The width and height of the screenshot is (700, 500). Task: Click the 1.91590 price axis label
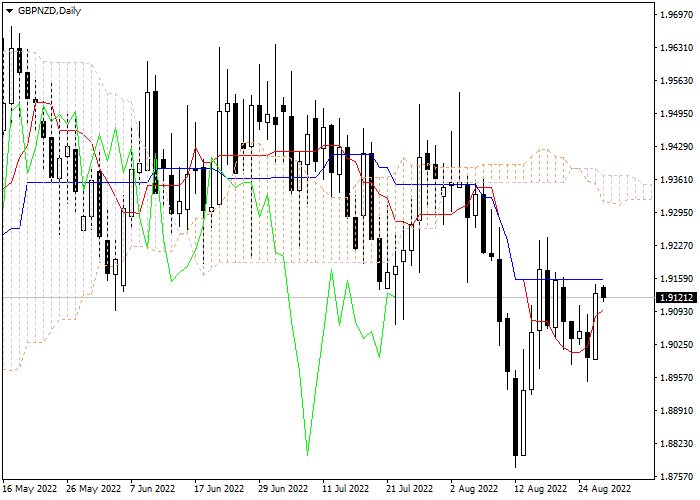(676, 279)
